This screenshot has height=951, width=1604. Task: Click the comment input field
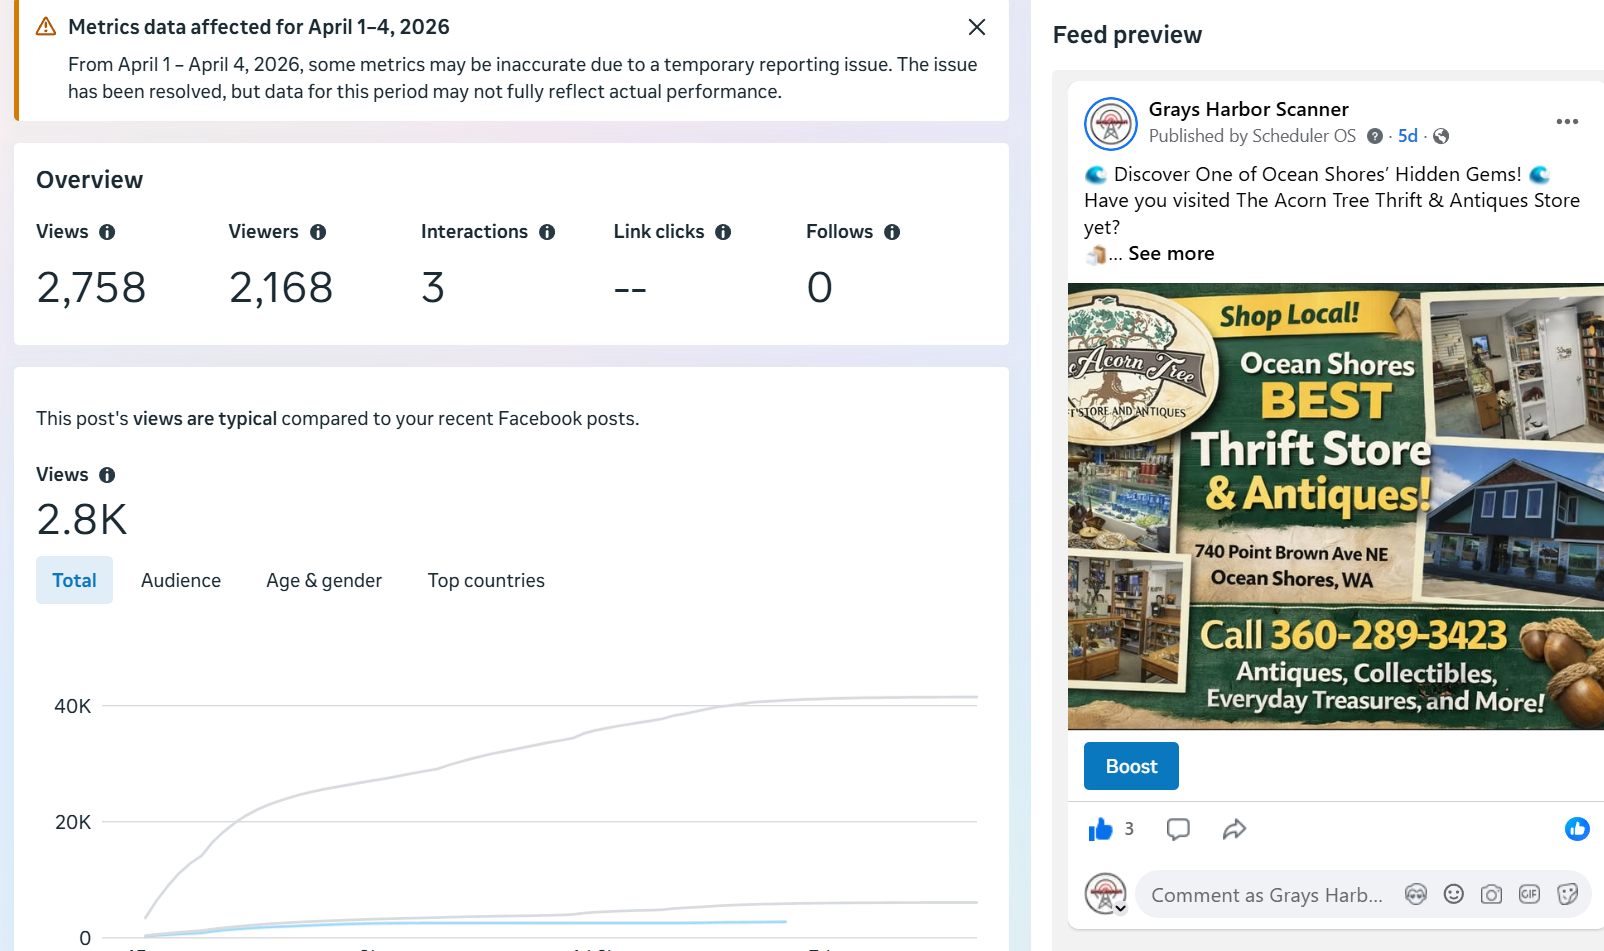click(x=1267, y=895)
